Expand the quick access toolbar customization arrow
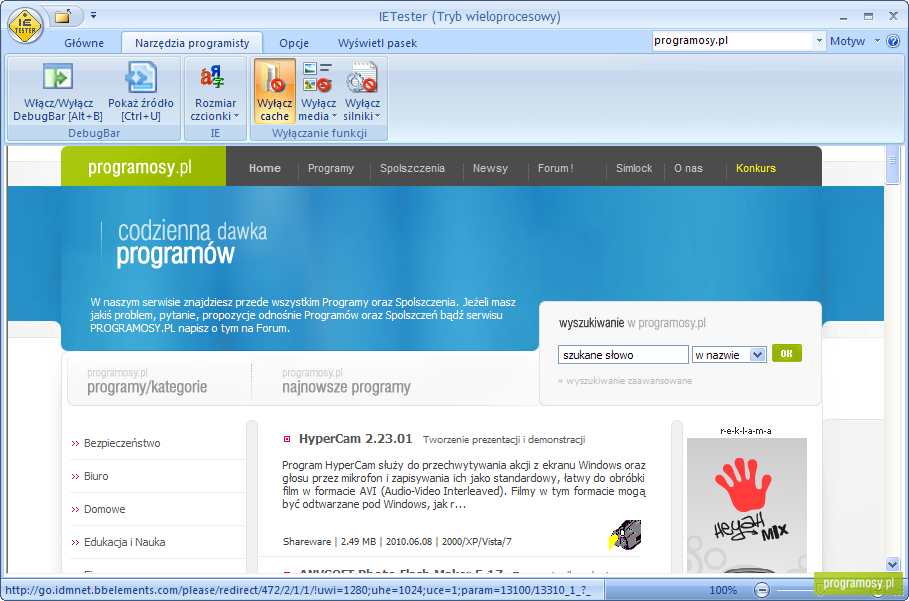The image size is (909, 601). [x=93, y=16]
